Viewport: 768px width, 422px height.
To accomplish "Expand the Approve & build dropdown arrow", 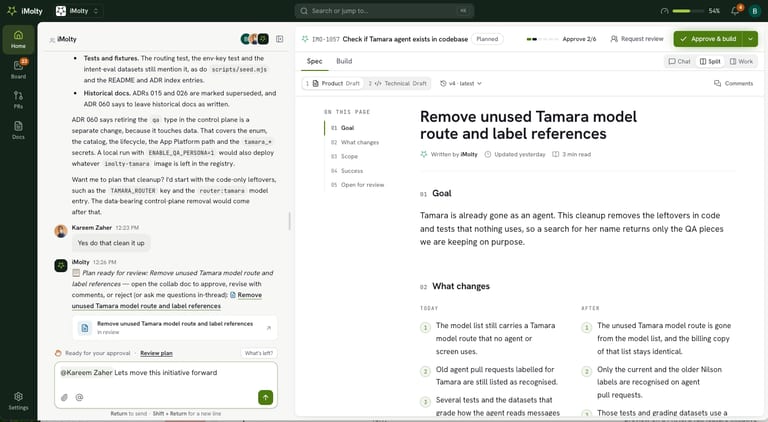I will tap(750, 39).
